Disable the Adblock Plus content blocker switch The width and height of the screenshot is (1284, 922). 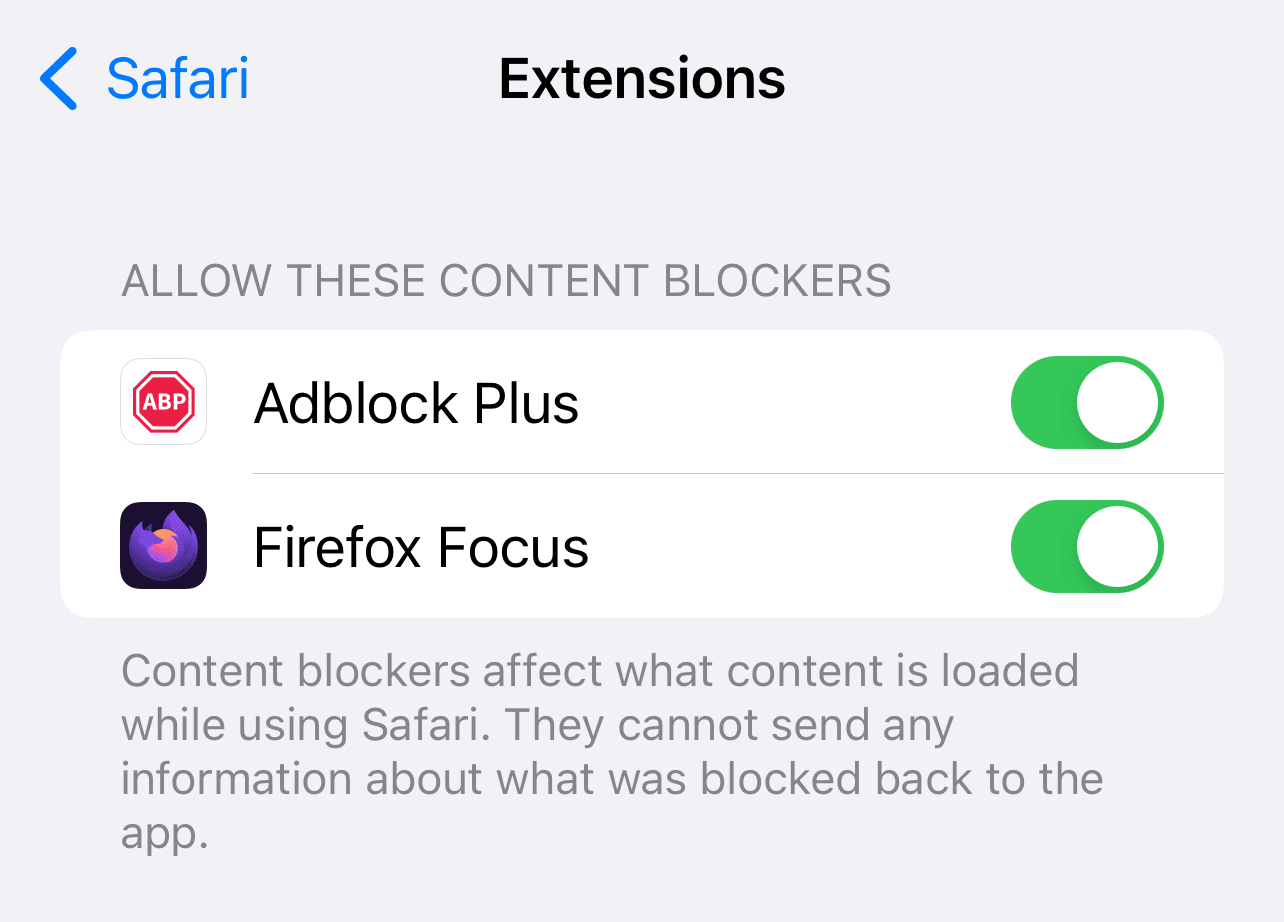tap(1088, 402)
